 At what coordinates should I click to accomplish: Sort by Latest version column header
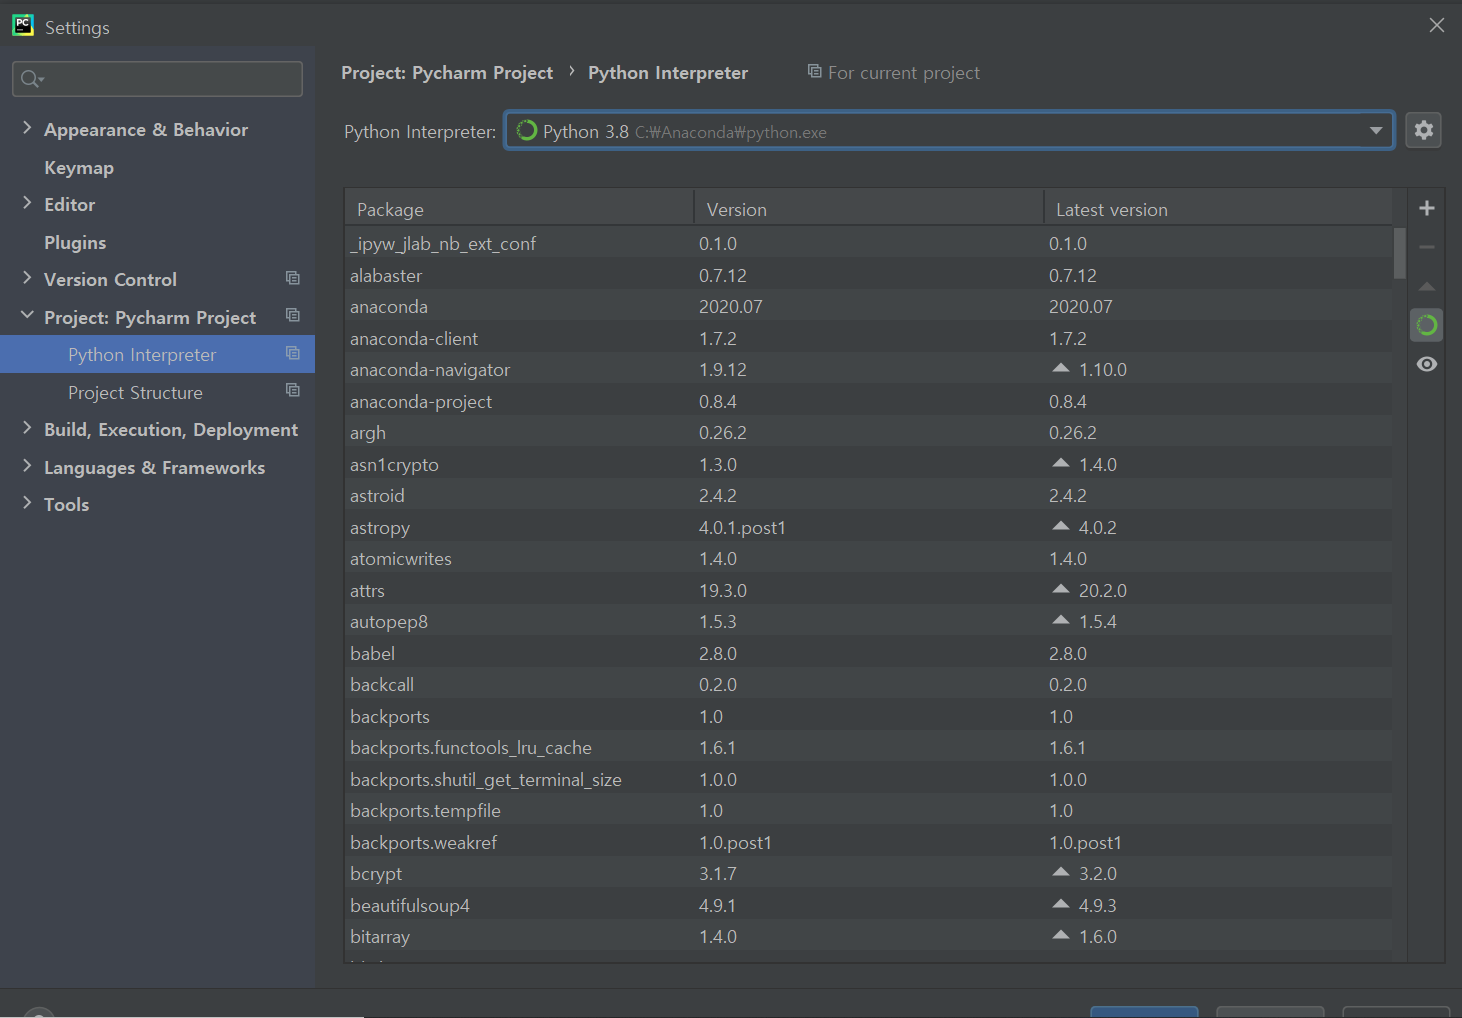point(1218,209)
